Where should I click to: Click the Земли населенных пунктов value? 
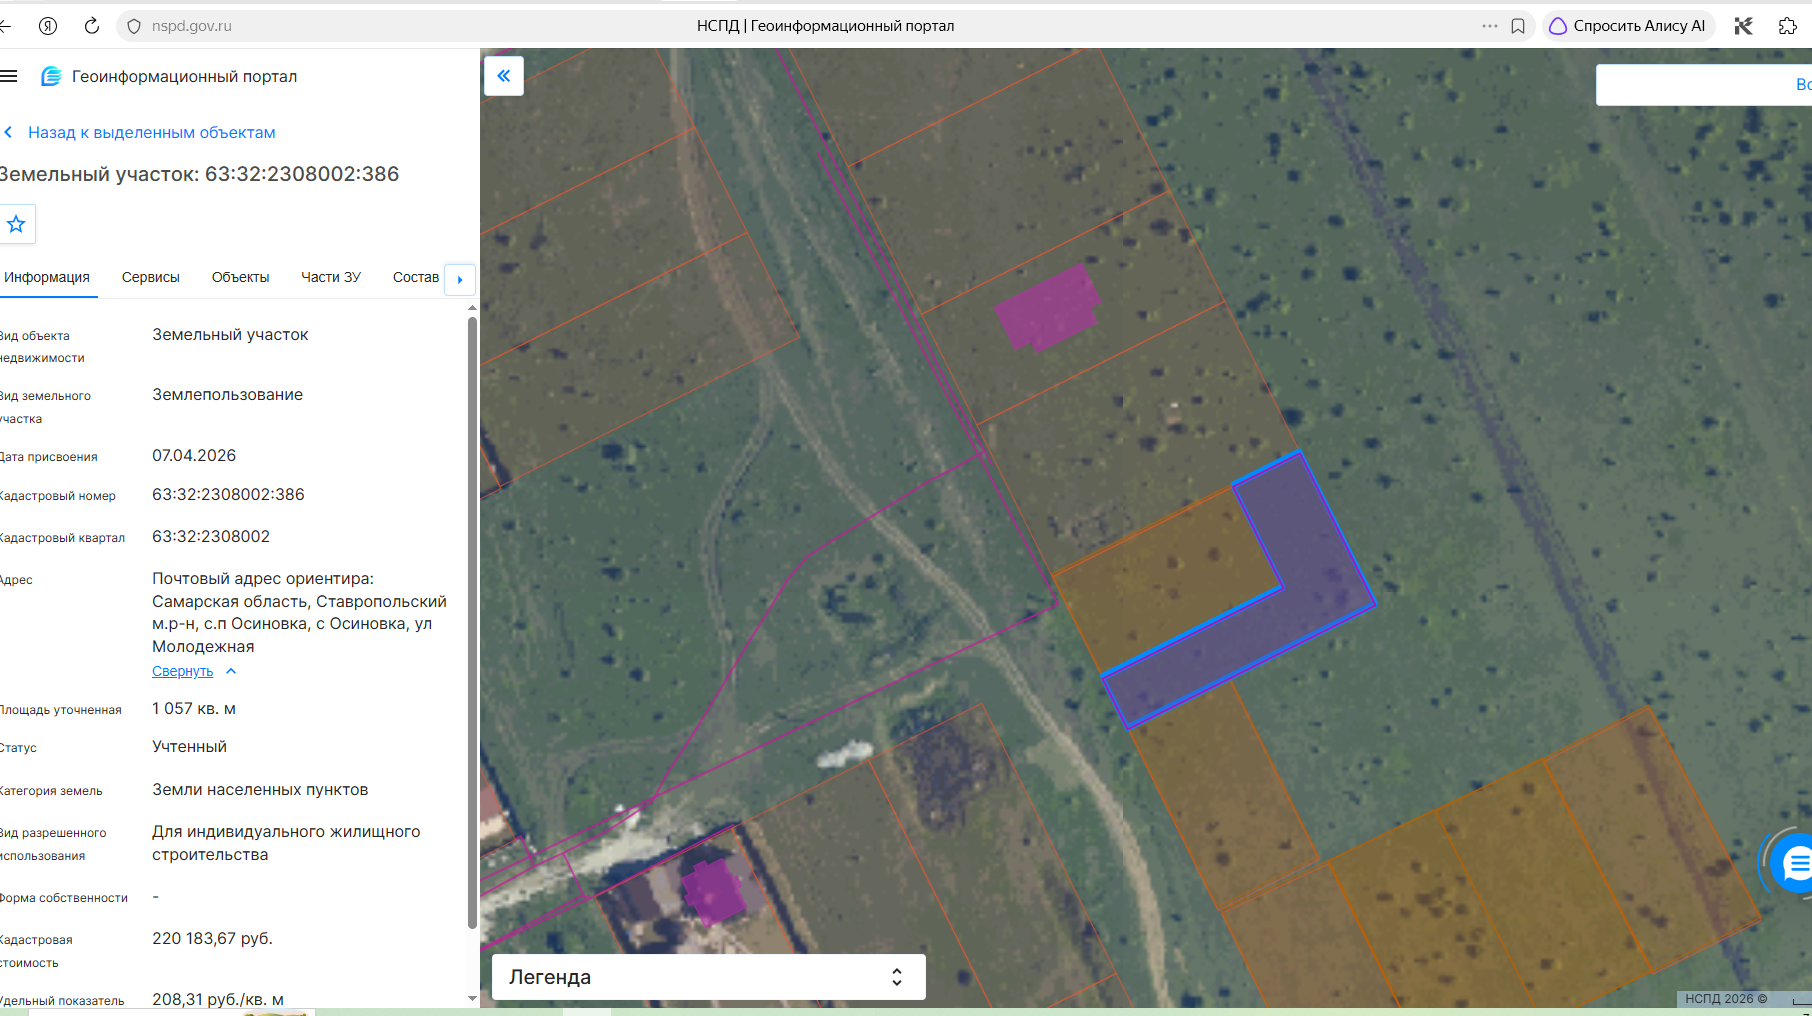pyautogui.click(x=260, y=790)
